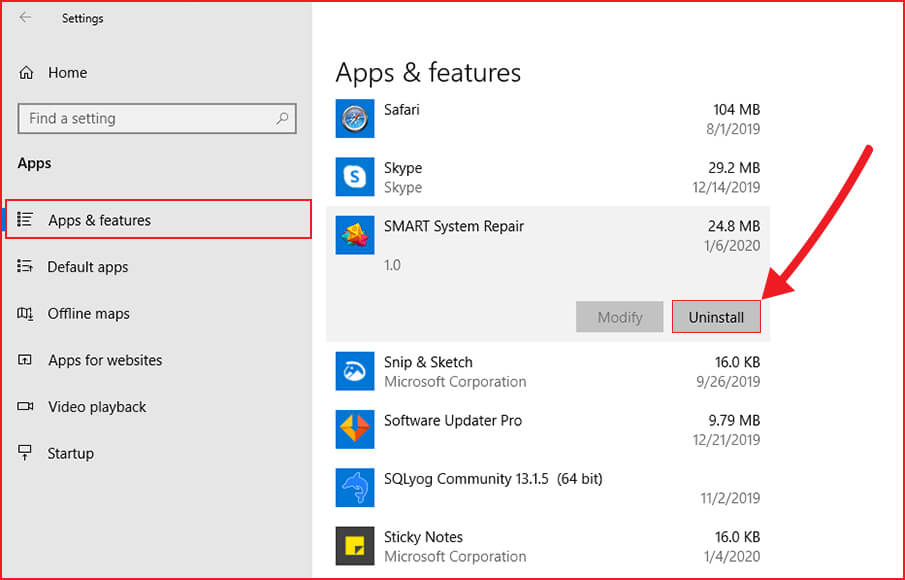Image resolution: width=905 pixels, height=580 pixels.
Task: Click the Sticky Notes app icon
Action: point(355,546)
